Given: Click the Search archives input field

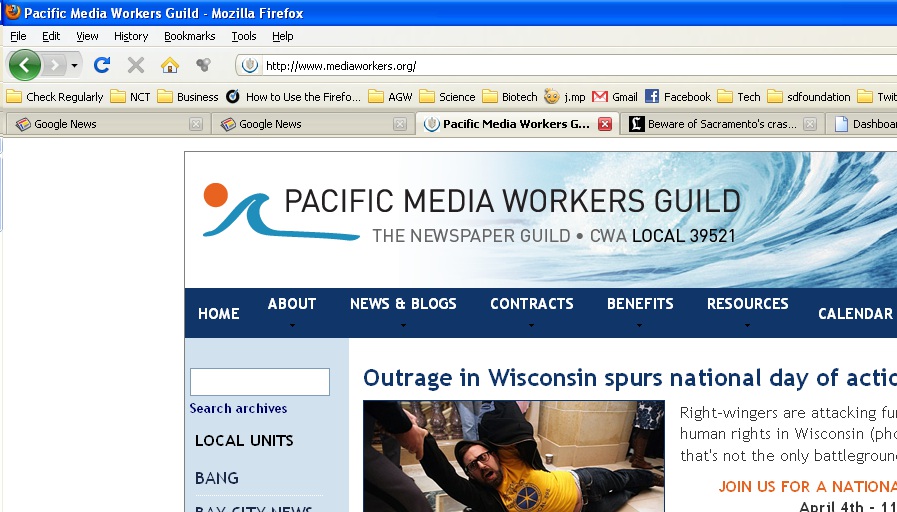Looking at the screenshot, I should (x=259, y=382).
